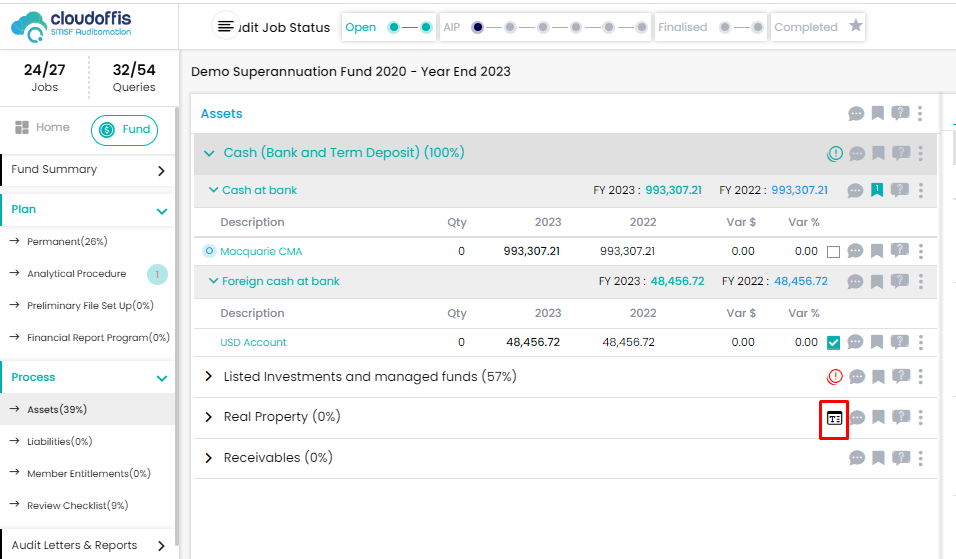Open three-dot menu for Macquarie CMA
The image size is (956, 559).
(921, 251)
